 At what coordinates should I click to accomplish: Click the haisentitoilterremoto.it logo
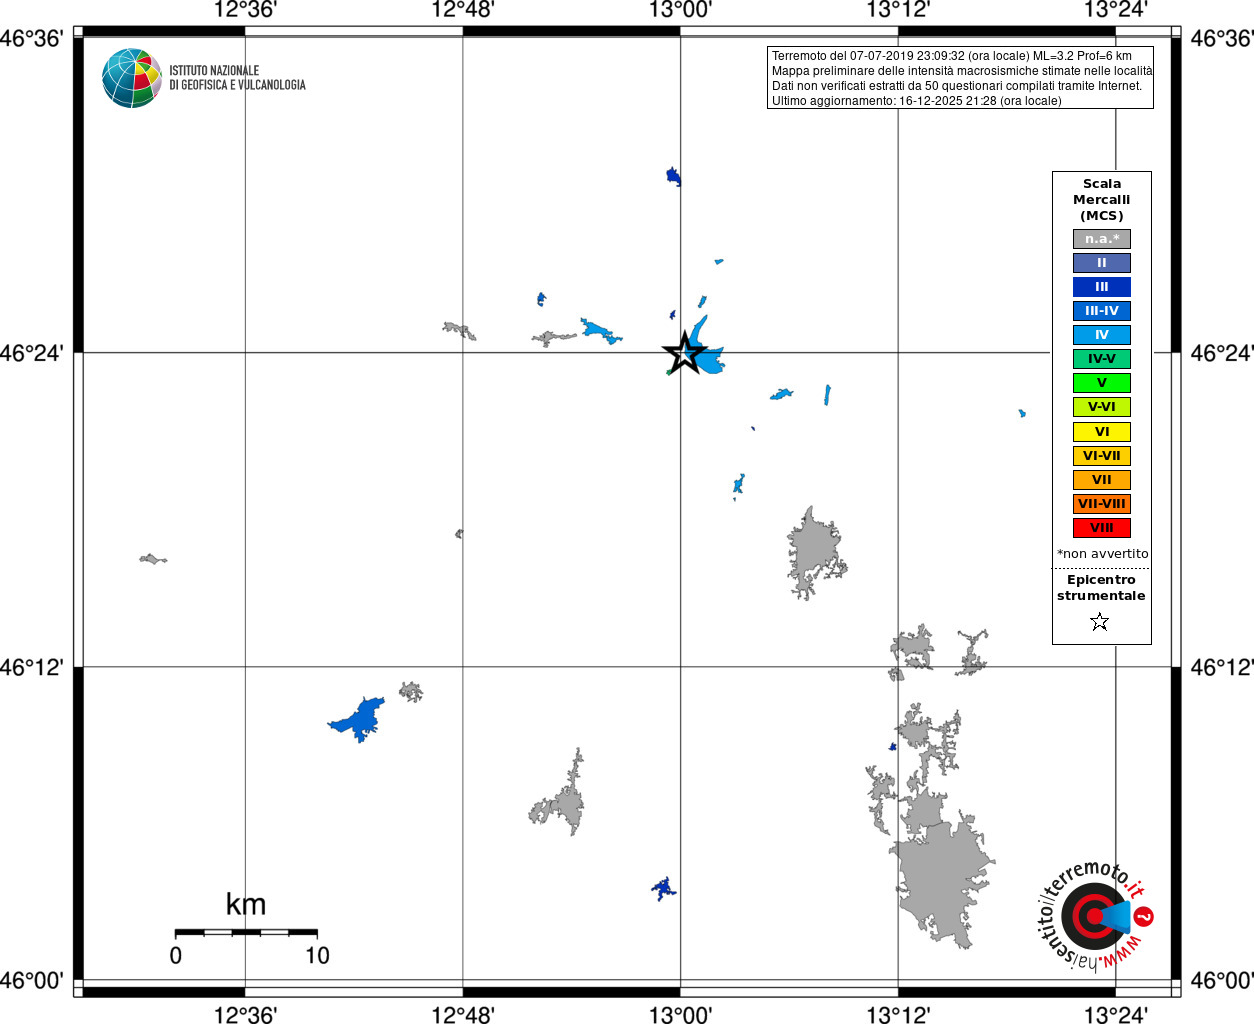tap(1095, 915)
